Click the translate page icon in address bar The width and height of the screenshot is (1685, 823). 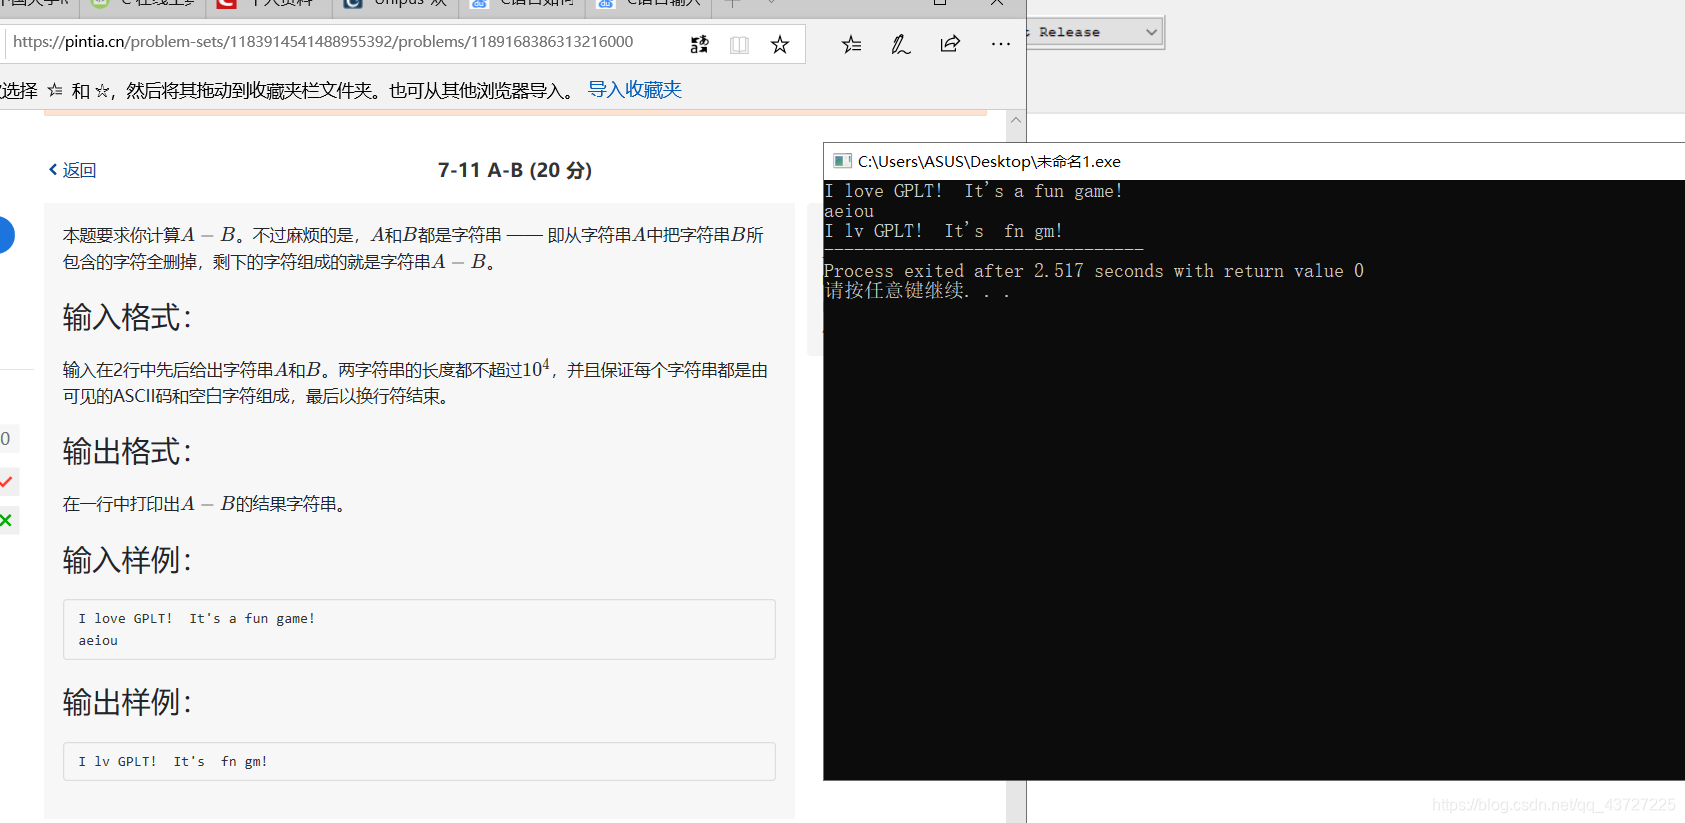click(x=699, y=44)
